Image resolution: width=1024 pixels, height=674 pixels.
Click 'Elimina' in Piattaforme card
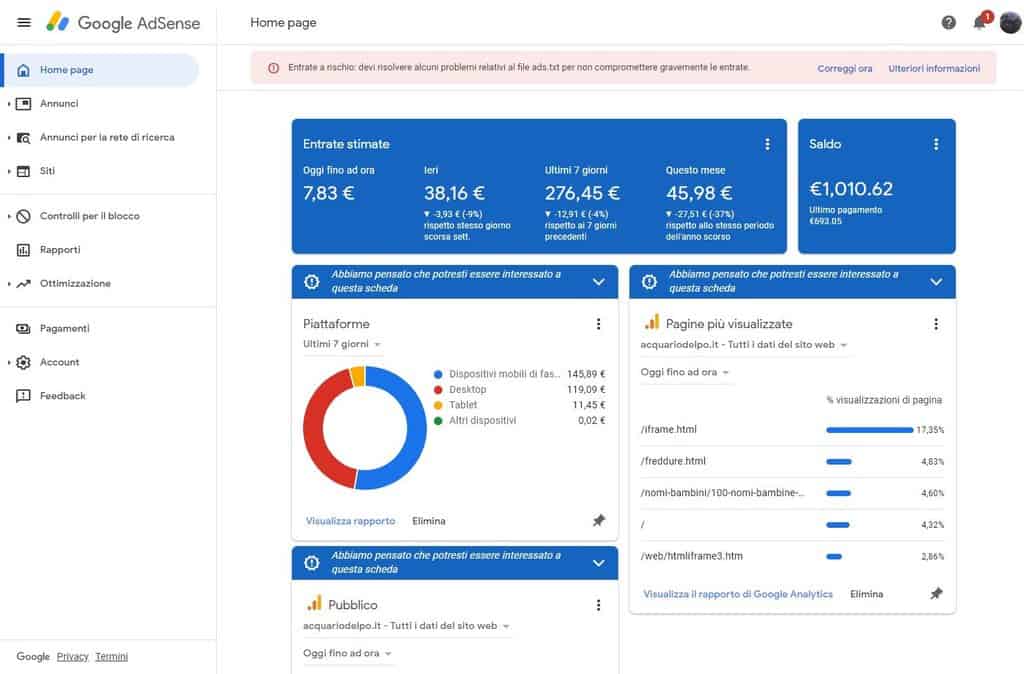coord(428,521)
